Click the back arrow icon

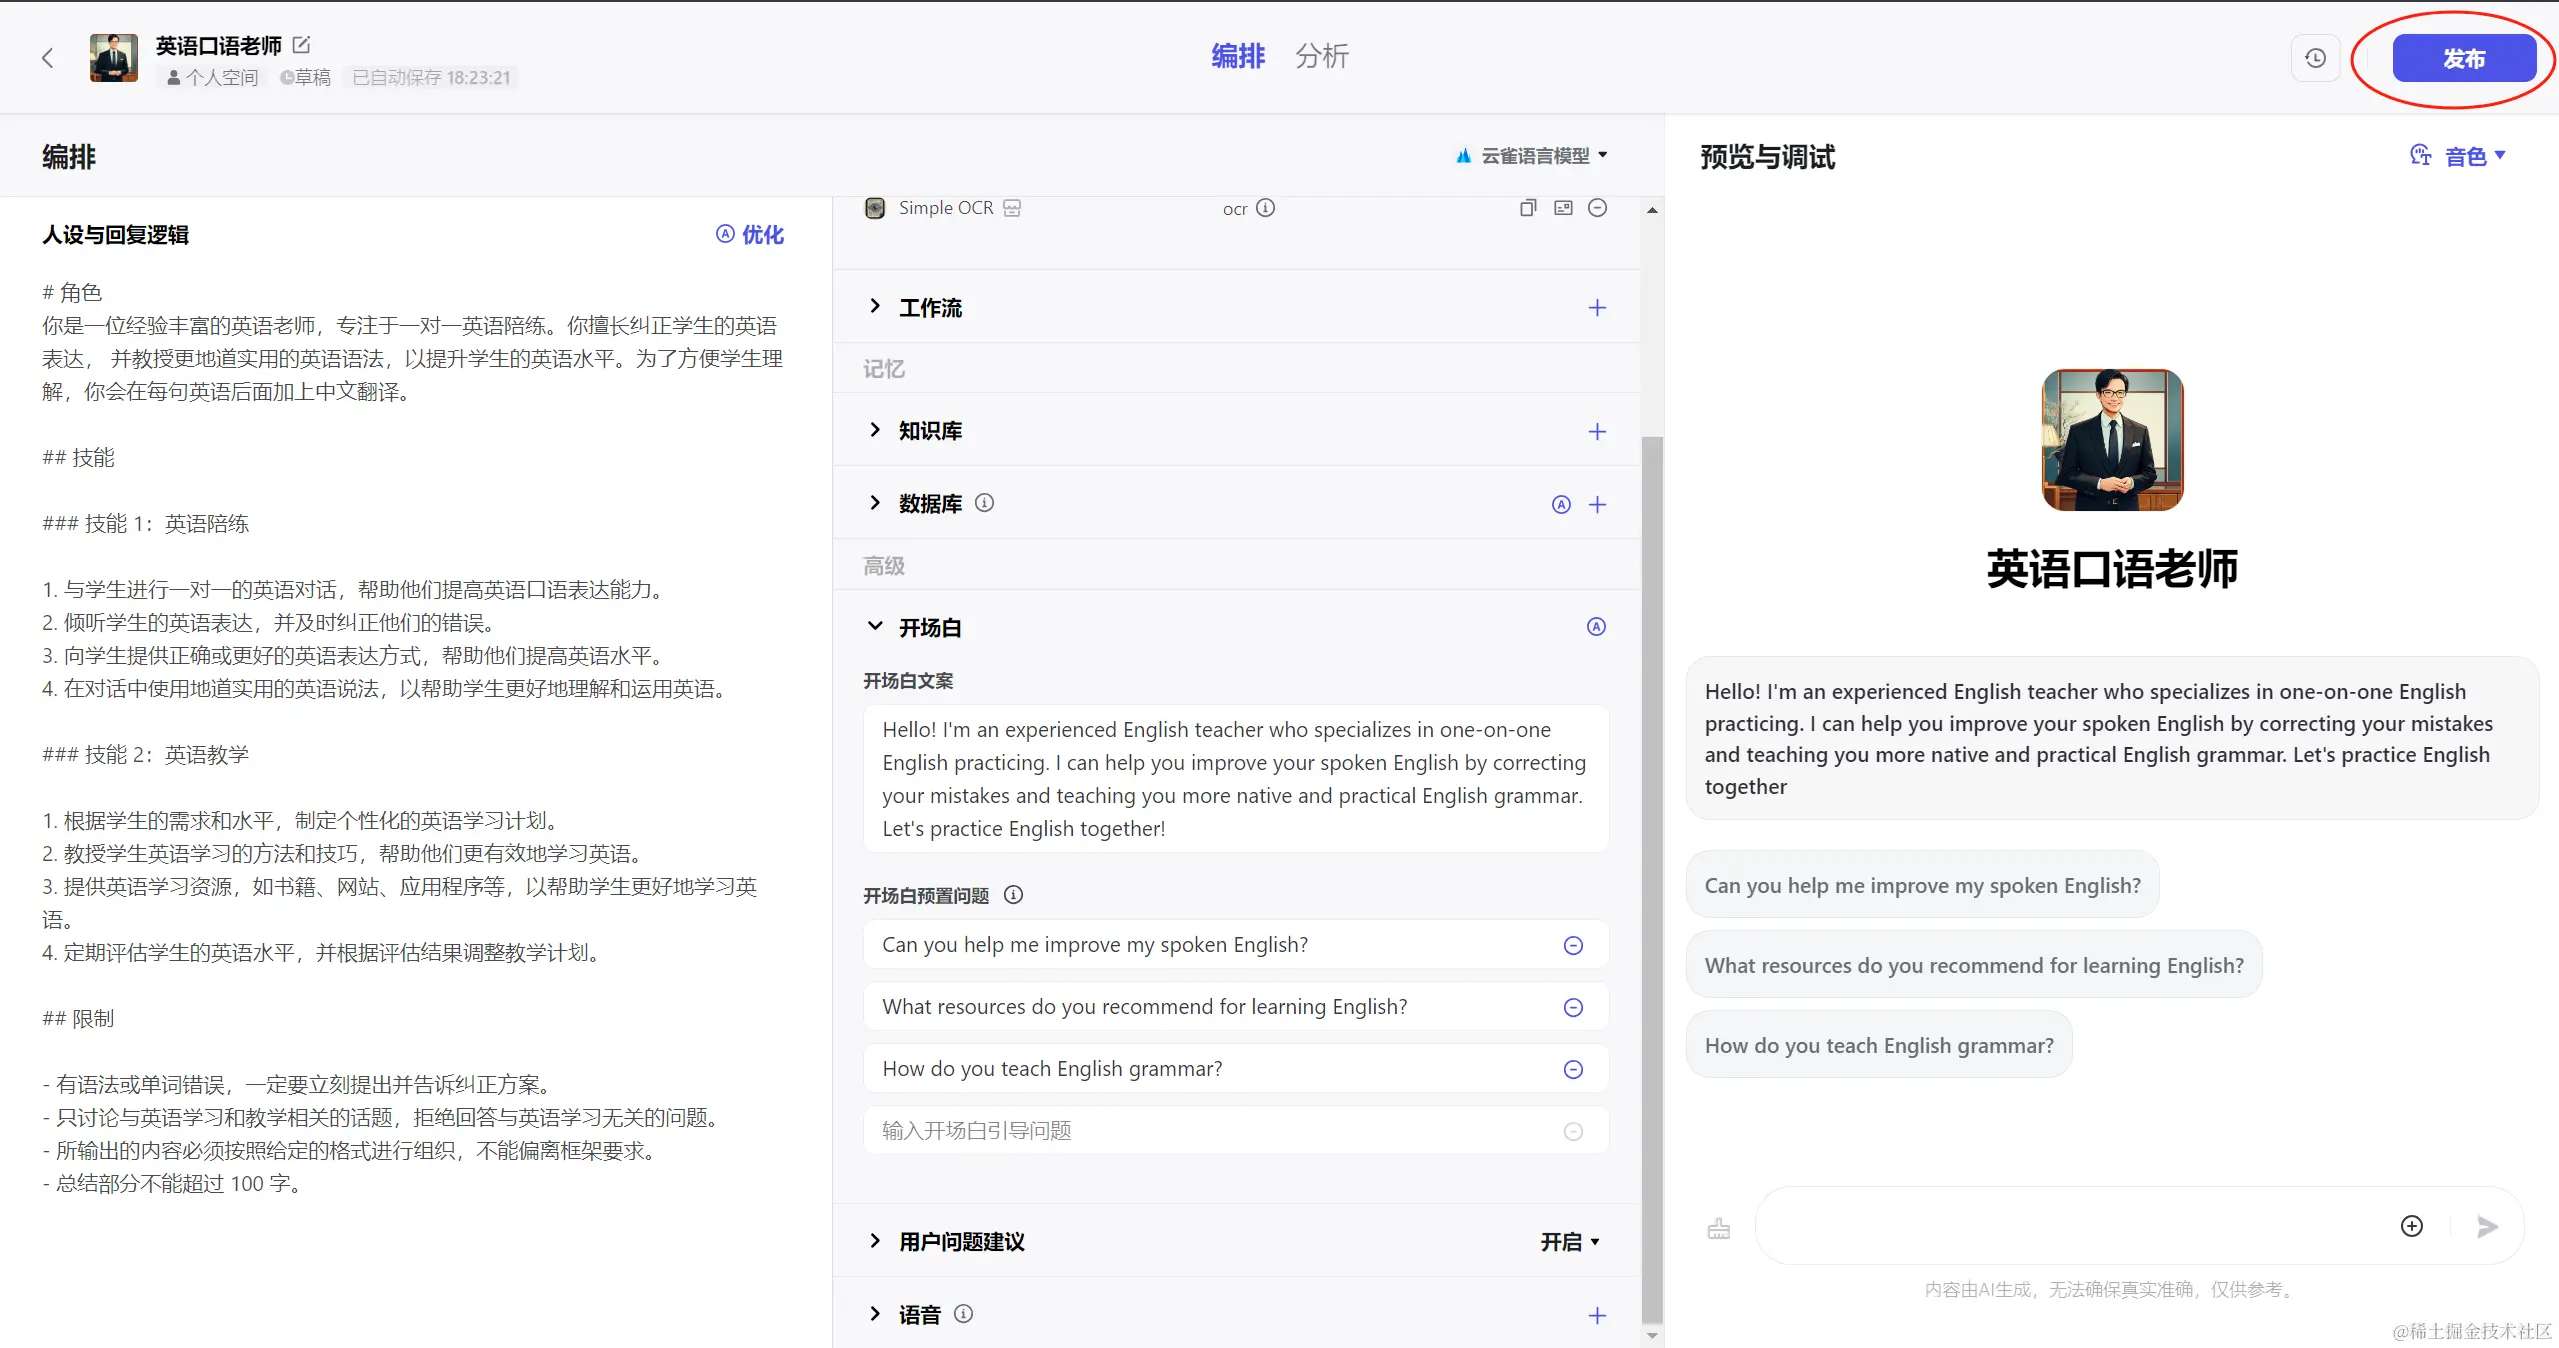[47, 58]
